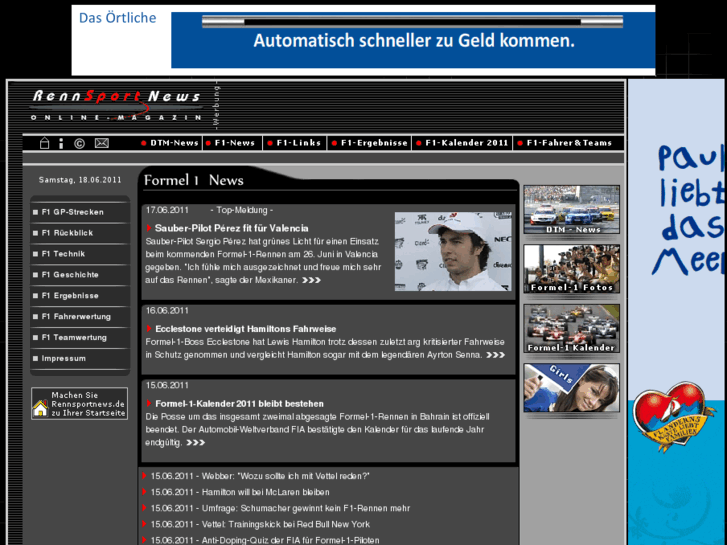Click the house icon in Startseite box
This screenshot has height=545, width=727.
[40, 408]
